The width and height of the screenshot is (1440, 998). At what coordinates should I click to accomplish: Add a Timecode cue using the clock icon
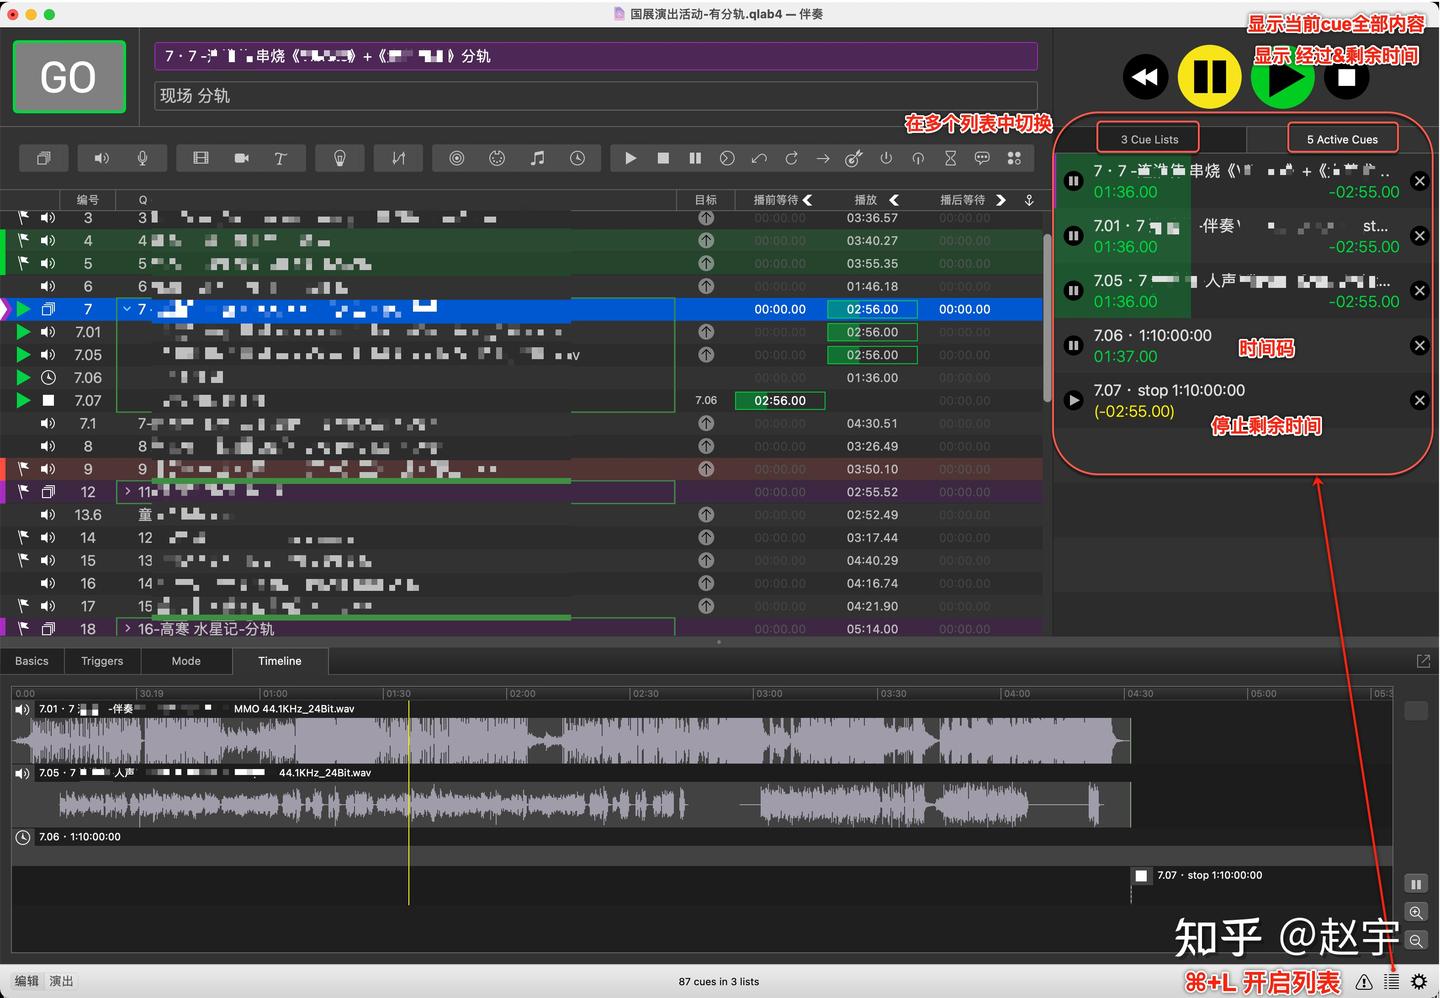[578, 158]
